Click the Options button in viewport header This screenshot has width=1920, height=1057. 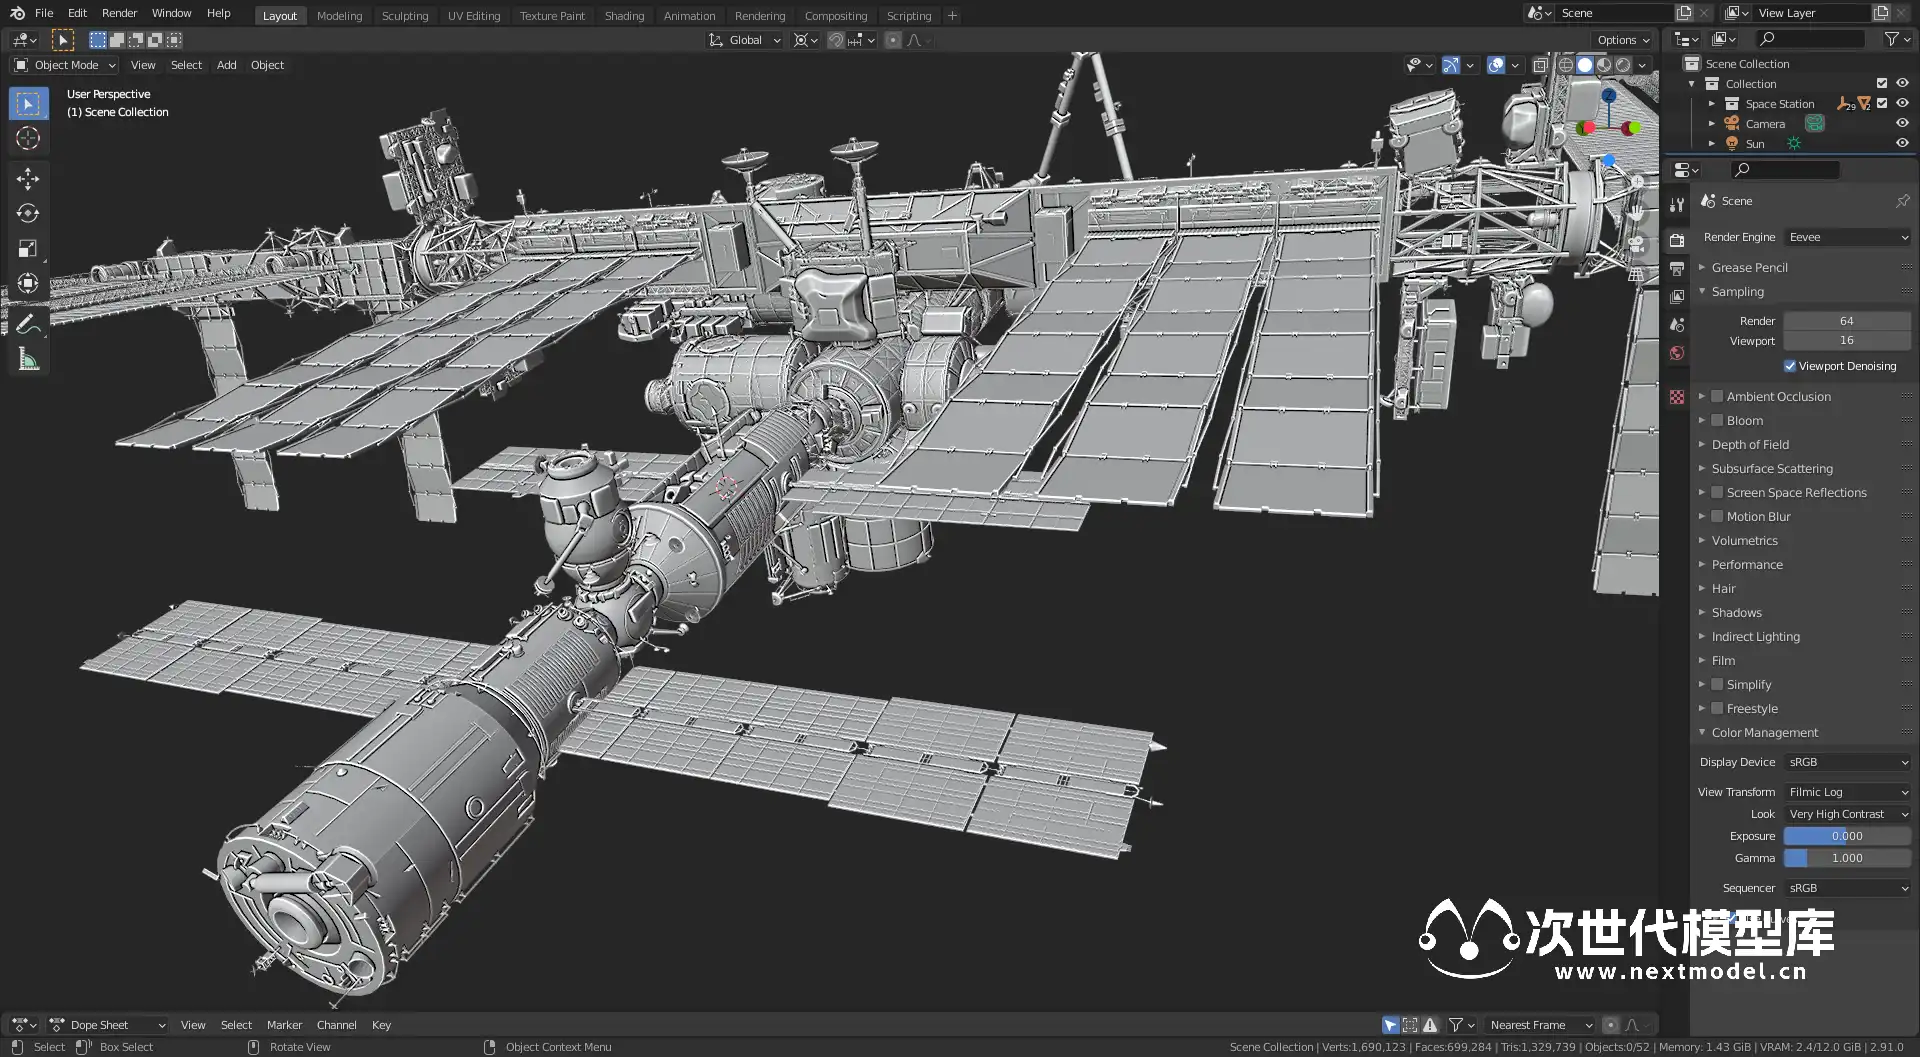[x=1622, y=40]
